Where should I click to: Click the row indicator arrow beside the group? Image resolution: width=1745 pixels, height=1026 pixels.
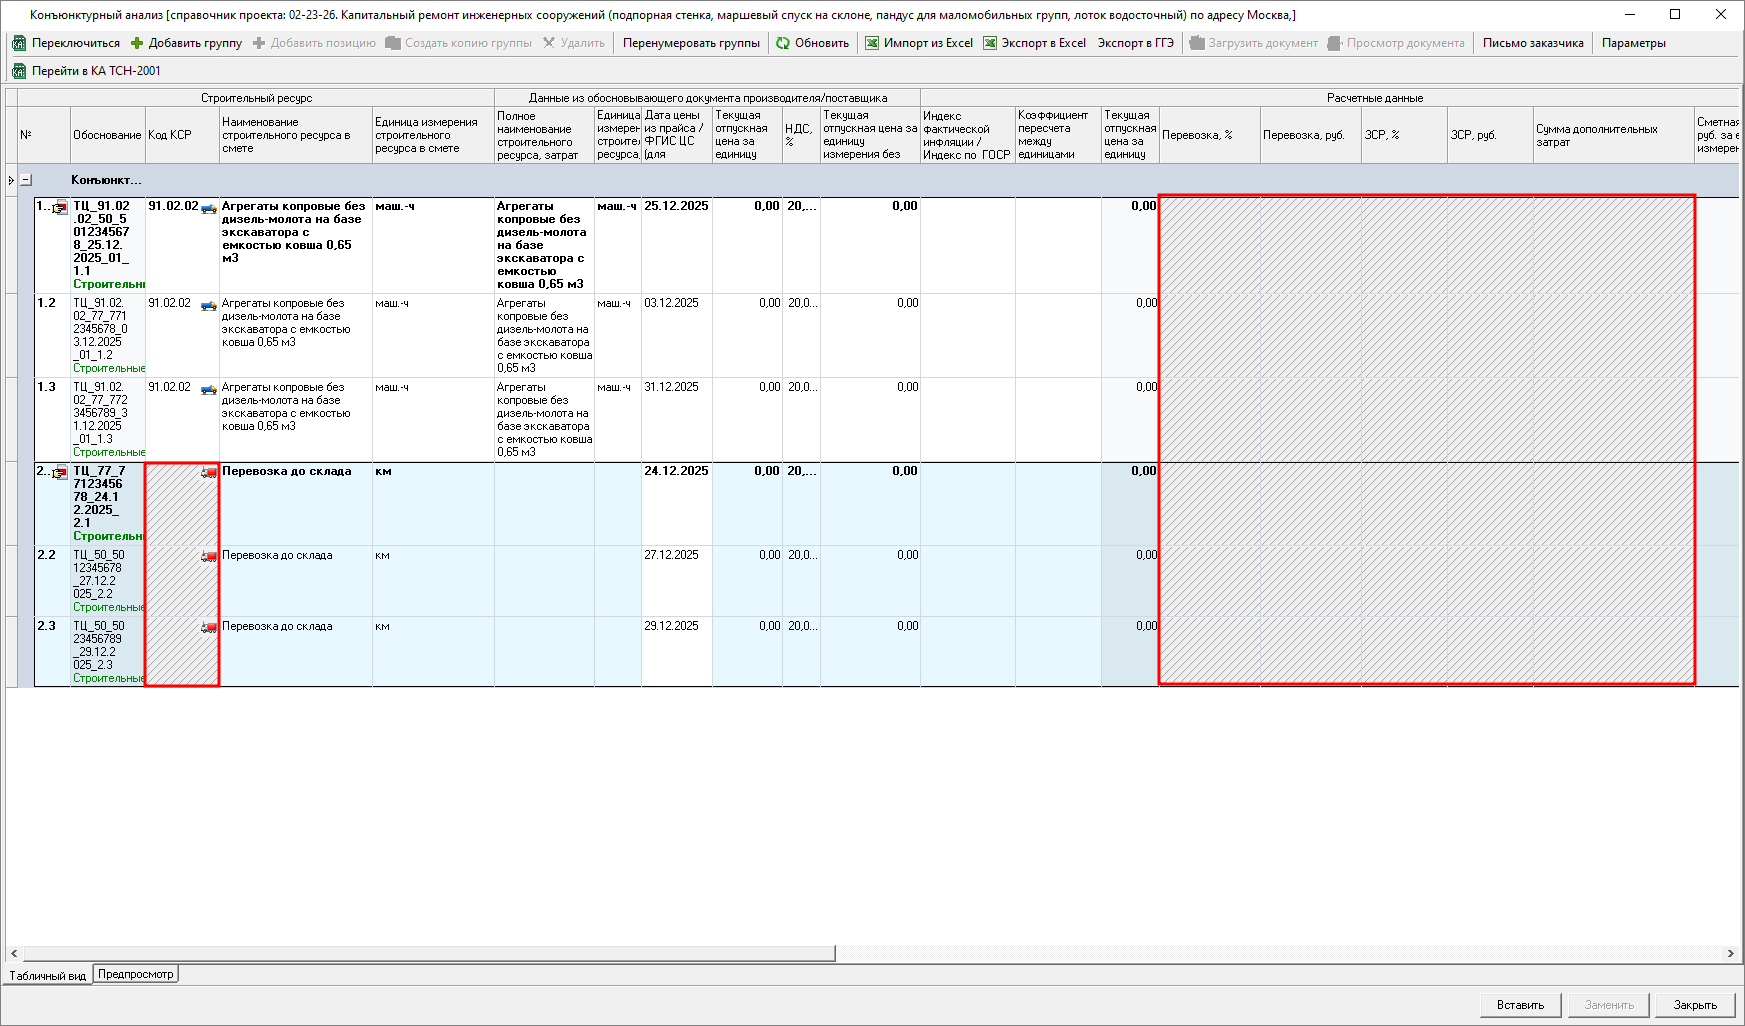pyautogui.click(x=11, y=180)
